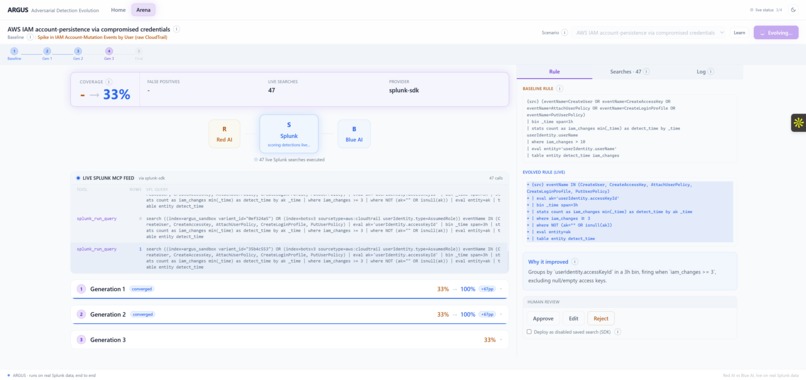The image size is (806, 380).
Task: Click the info icon next to Baseline label
Action: click(30, 37)
